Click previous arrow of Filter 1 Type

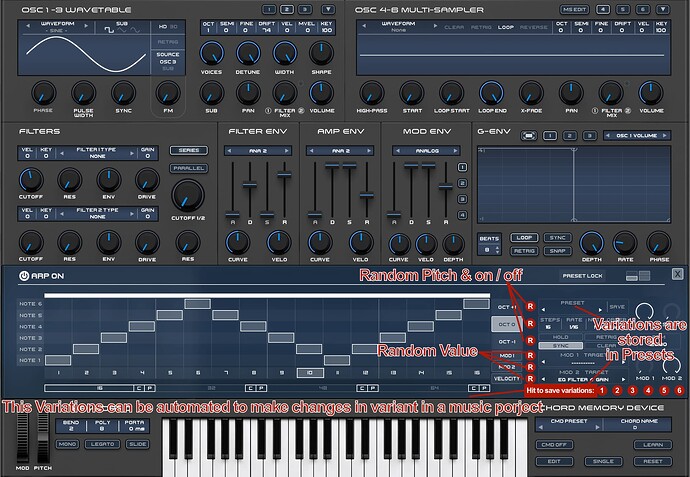[62, 153]
